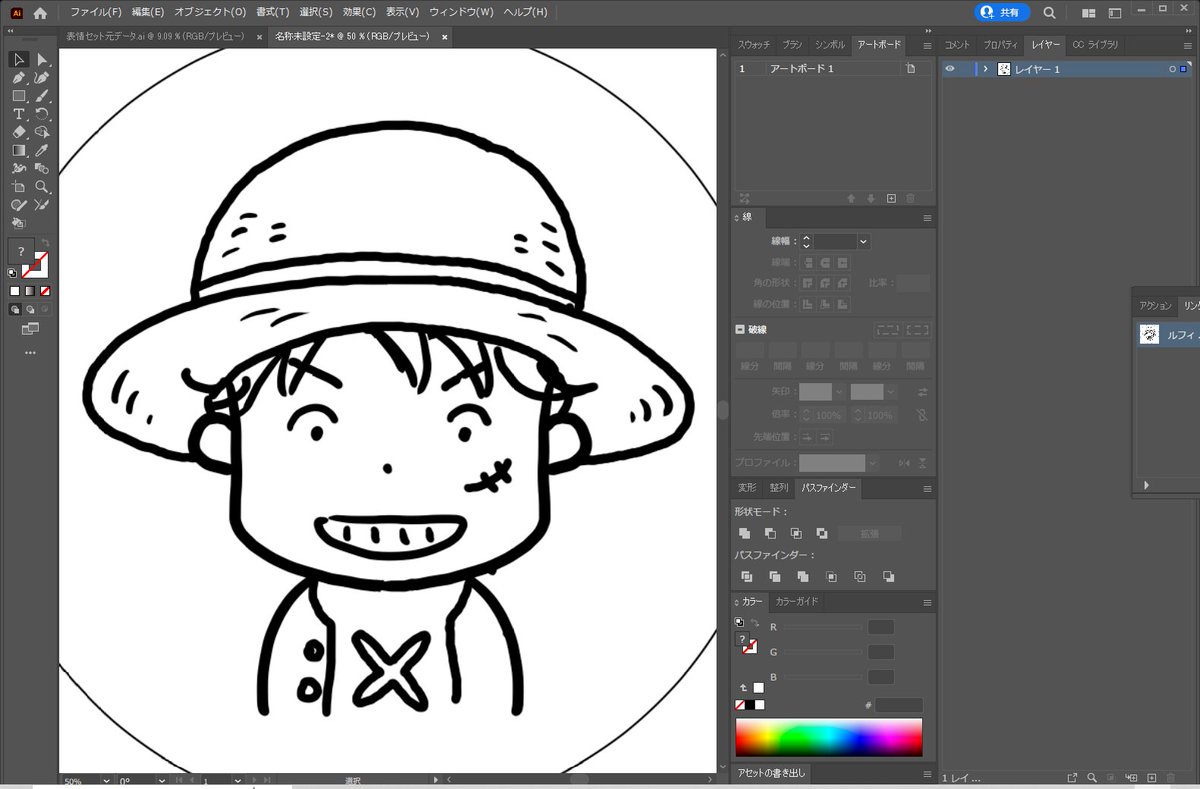Click the Divide pathfinder icon
This screenshot has width=1200, height=789.
pyautogui.click(x=746, y=577)
